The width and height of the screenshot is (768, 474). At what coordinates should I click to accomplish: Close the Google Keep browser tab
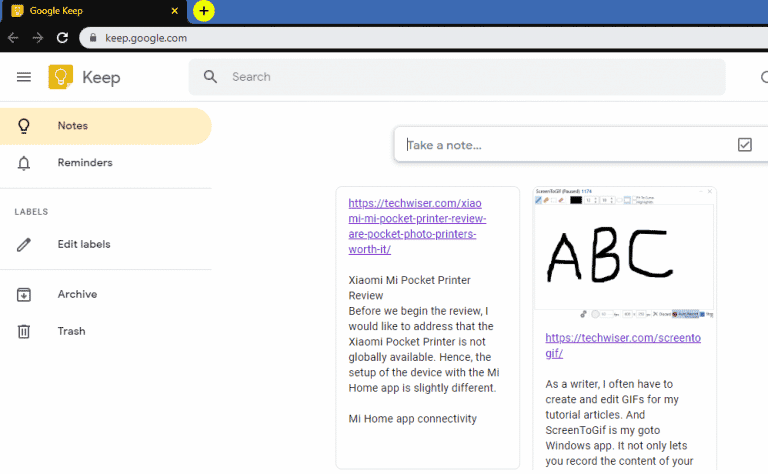click(175, 11)
